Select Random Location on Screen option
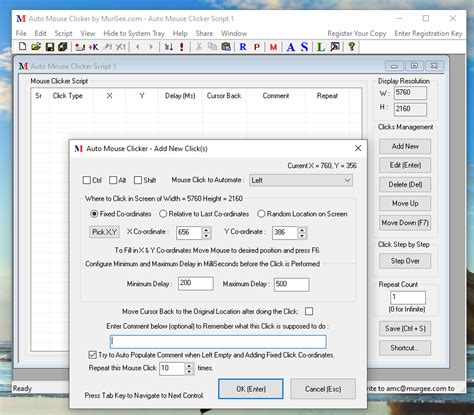The width and height of the screenshot is (474, 415). [x=261, y=214]
